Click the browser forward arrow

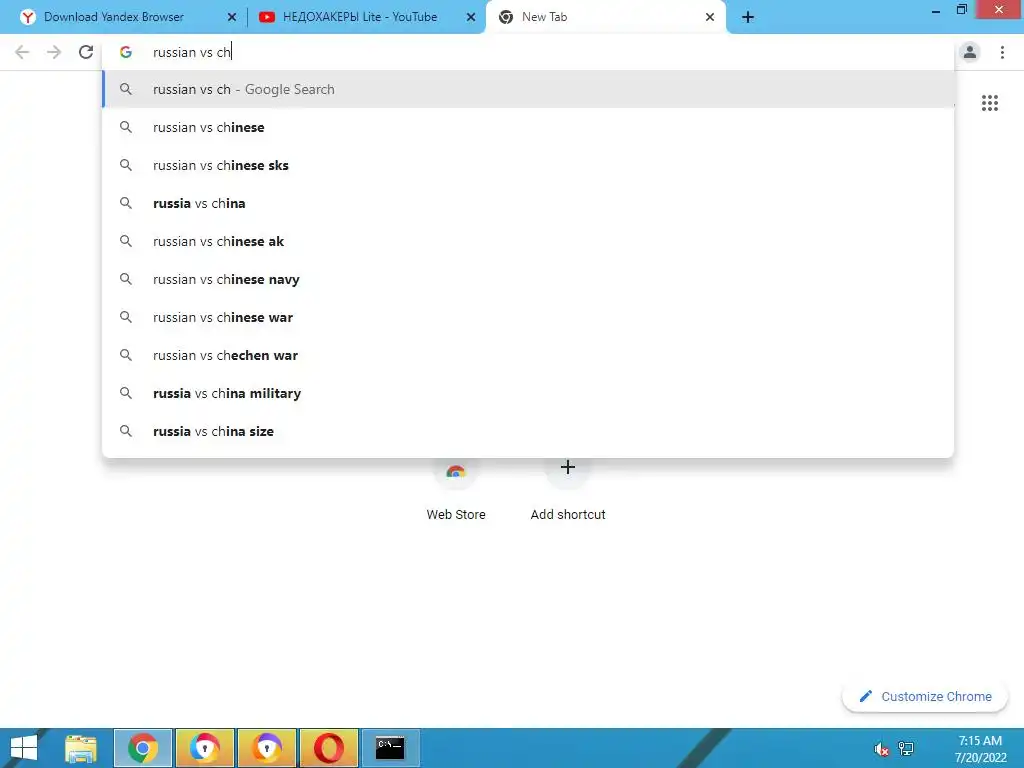click(x=54, y=52)
